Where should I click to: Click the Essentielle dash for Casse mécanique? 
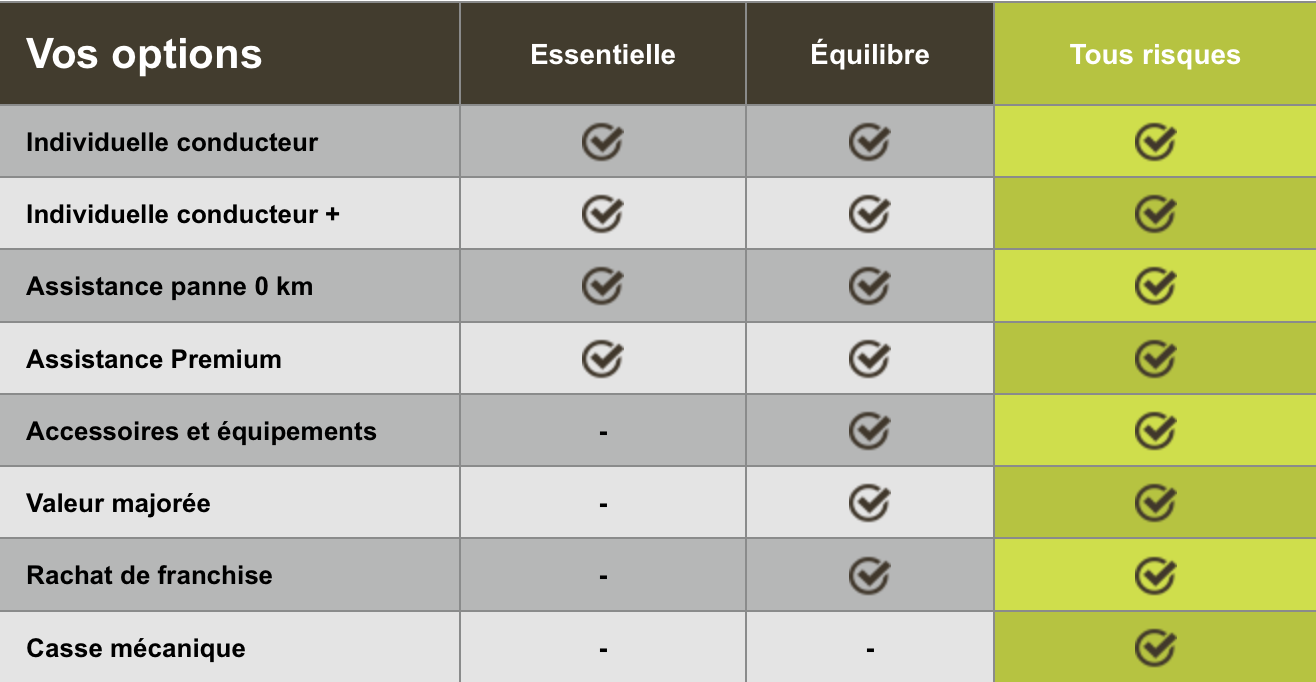click(603, 650)
